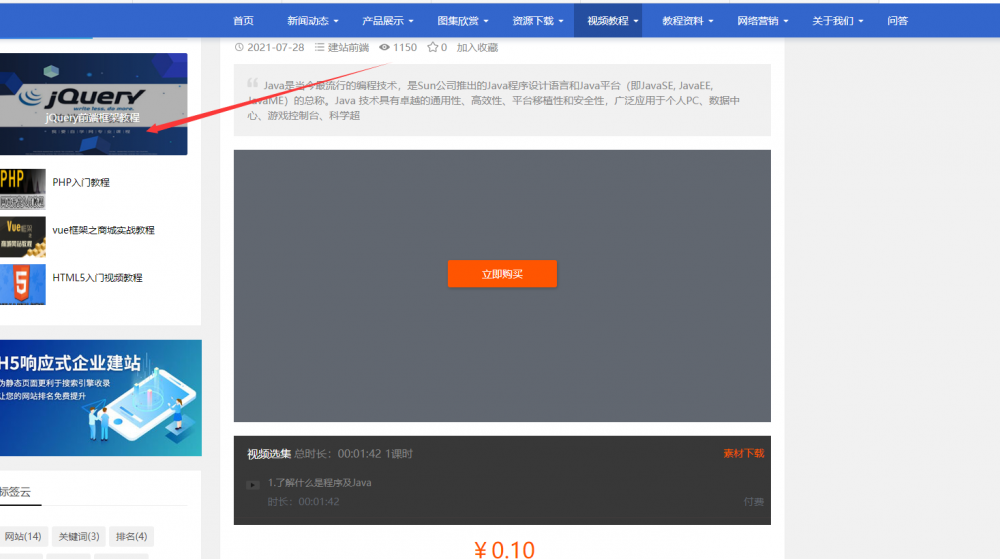Open the 教程资料 menu label
The width and height of the screenshot is (1000, 559).
[x=682, y=21]
